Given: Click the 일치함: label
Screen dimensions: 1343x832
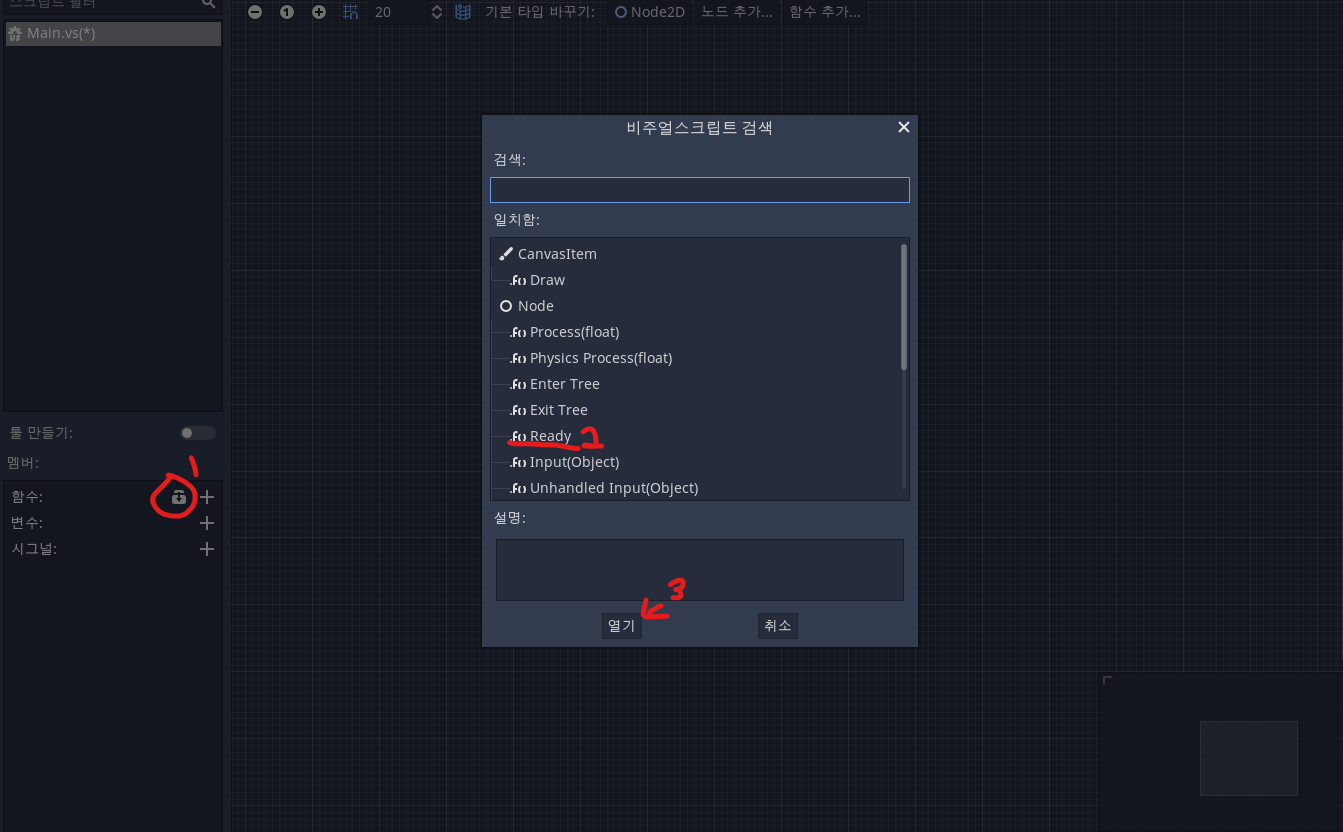Looking at the screenshot, I should click(x=516, y=220).
